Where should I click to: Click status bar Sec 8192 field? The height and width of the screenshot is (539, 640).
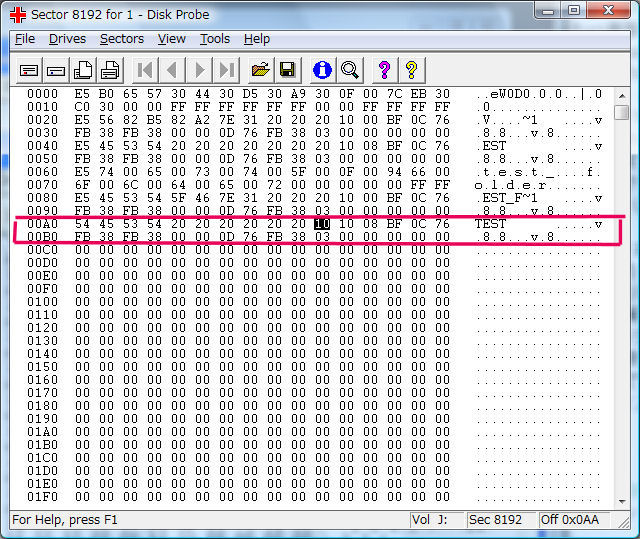point(501,520)
